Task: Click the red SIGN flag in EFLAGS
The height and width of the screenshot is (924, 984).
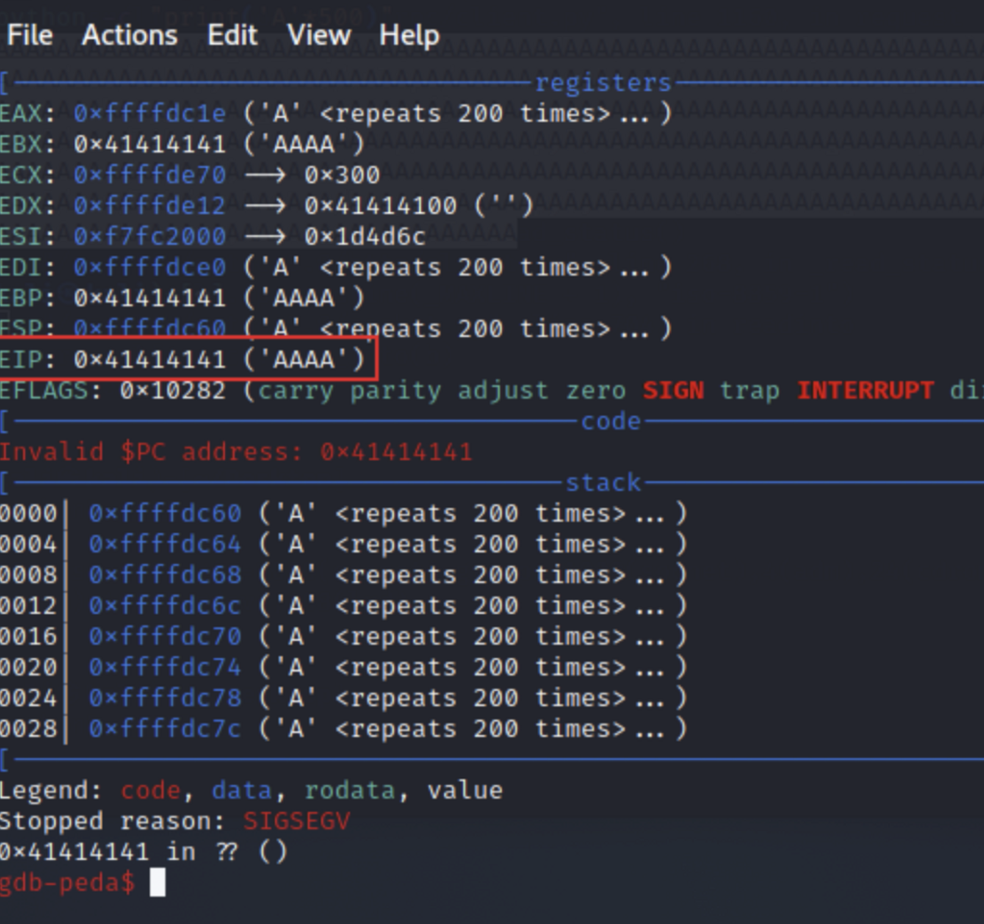Action: click(673, 390)
